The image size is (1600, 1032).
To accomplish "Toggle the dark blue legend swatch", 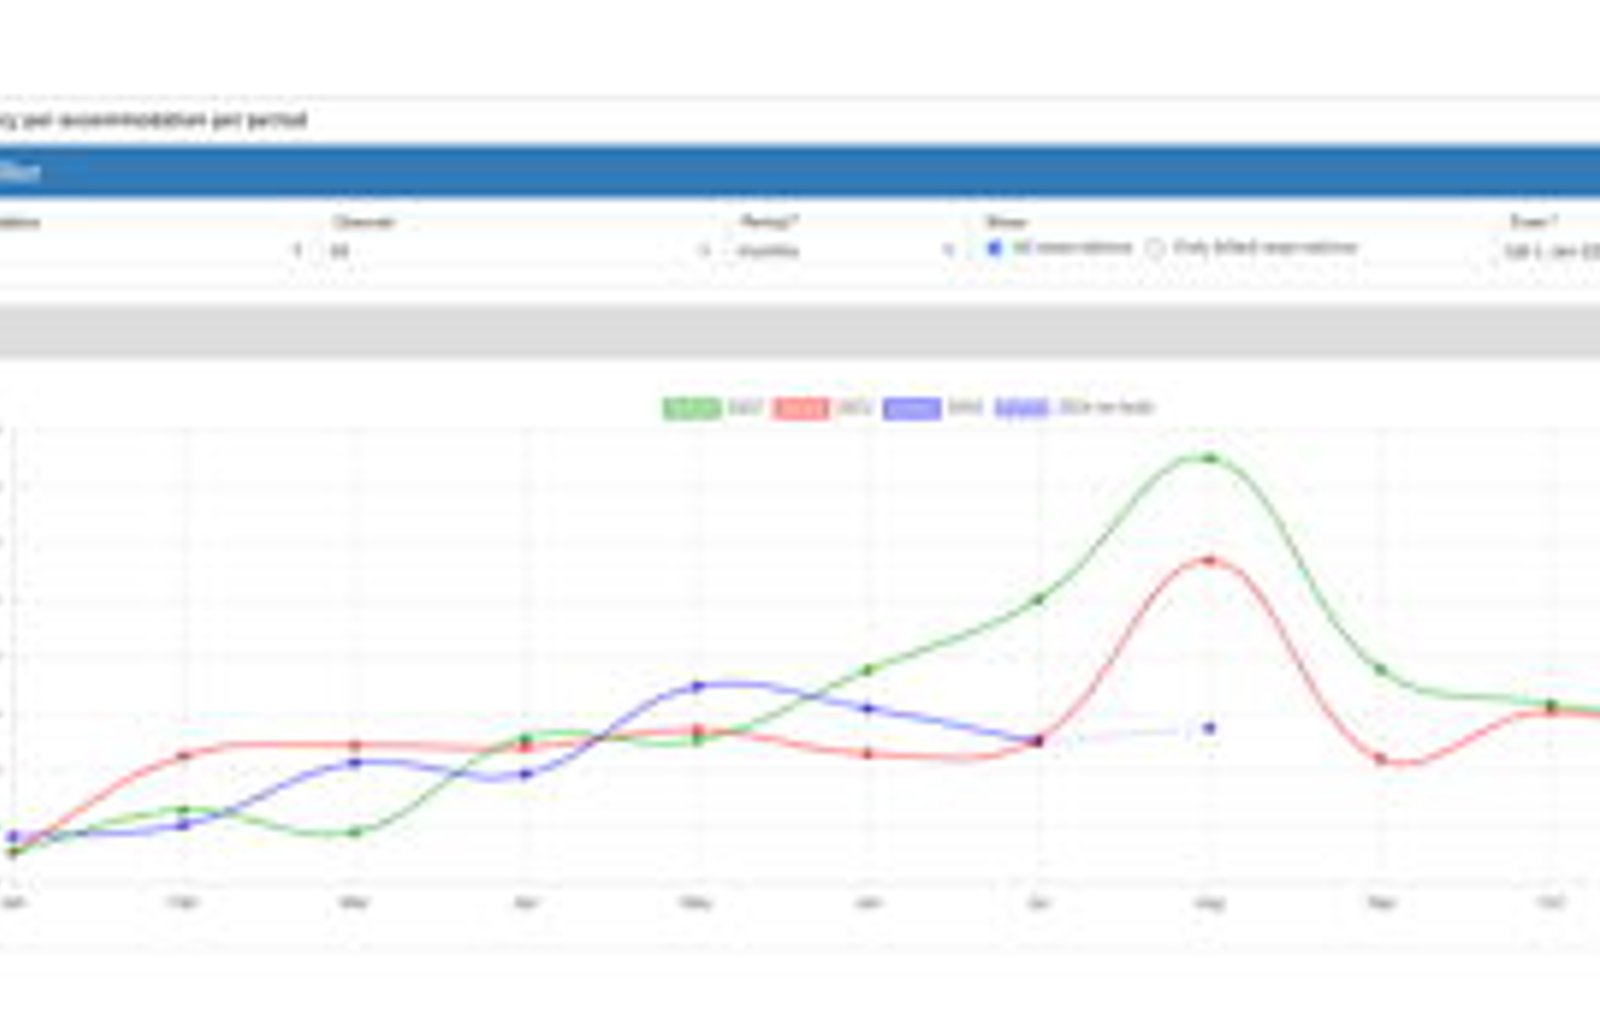I will click(x=912, y=408).
